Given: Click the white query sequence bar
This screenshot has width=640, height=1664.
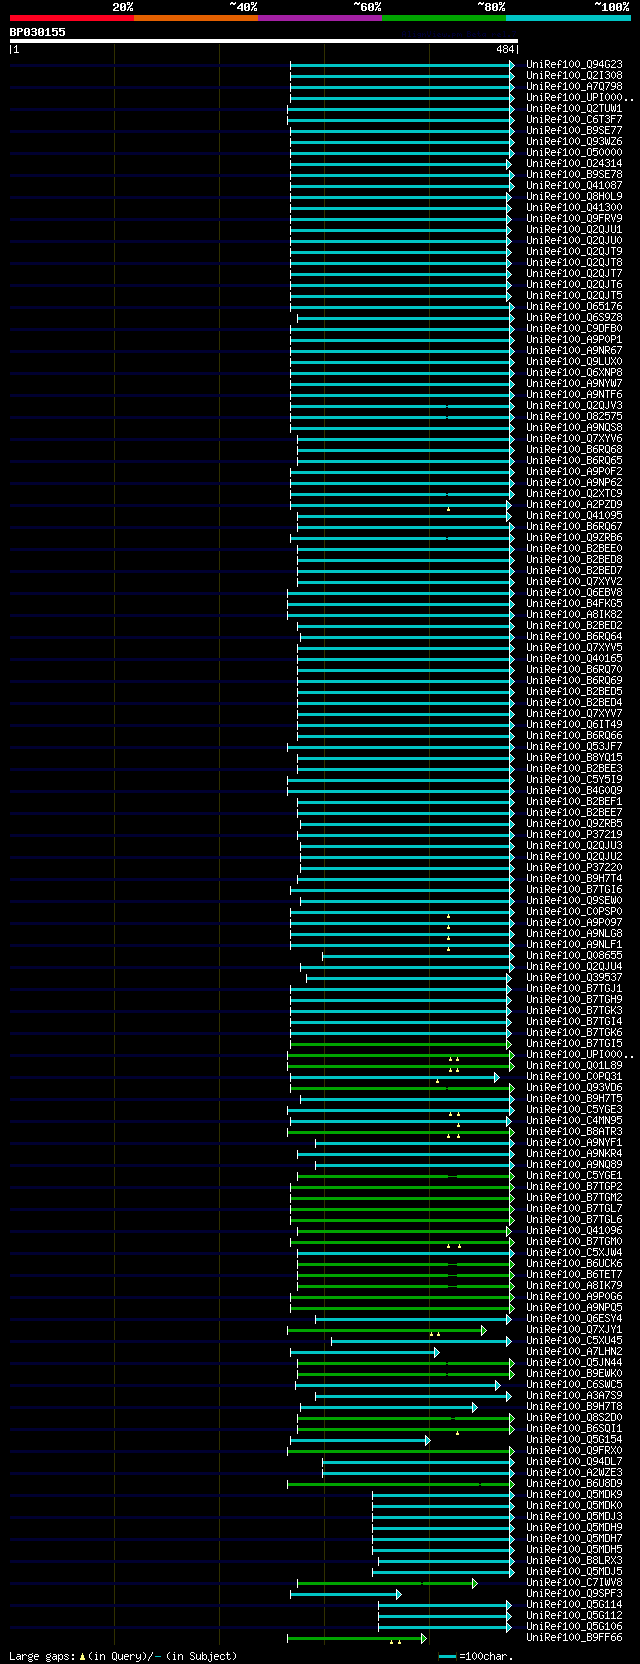Looking at the screenshot, I should coord(264,41).
